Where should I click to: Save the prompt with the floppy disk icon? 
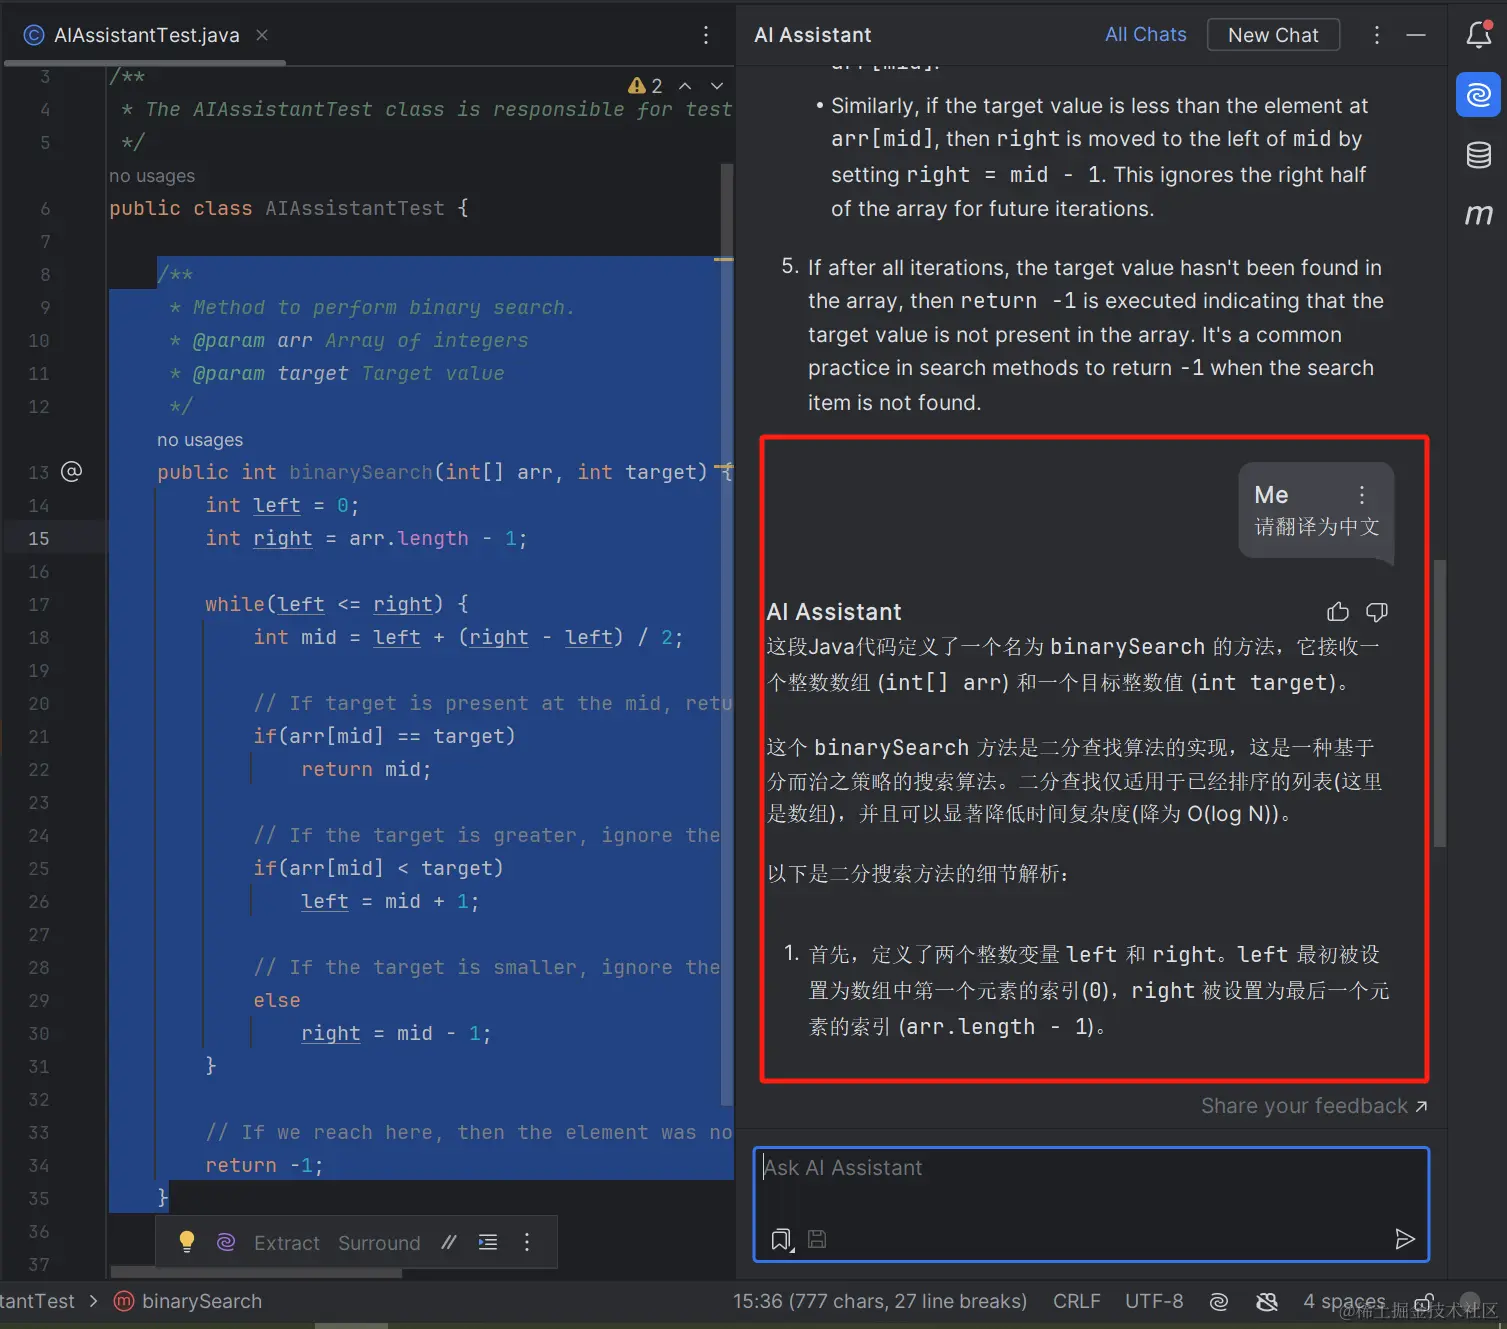click(817, 1239)
